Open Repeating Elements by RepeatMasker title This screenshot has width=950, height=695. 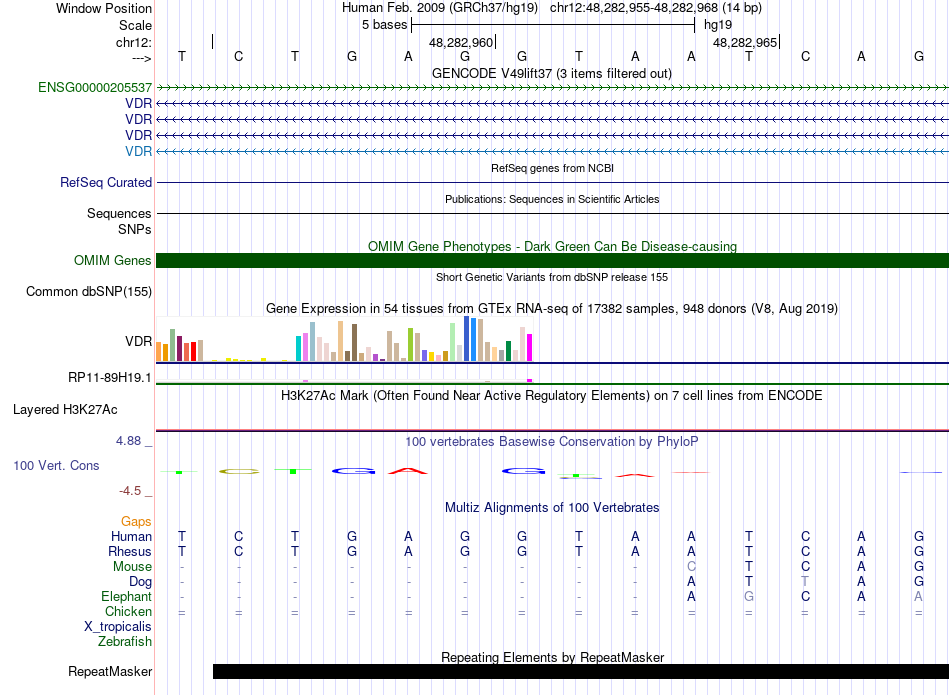pyautogui.click(x=552, y=657)
